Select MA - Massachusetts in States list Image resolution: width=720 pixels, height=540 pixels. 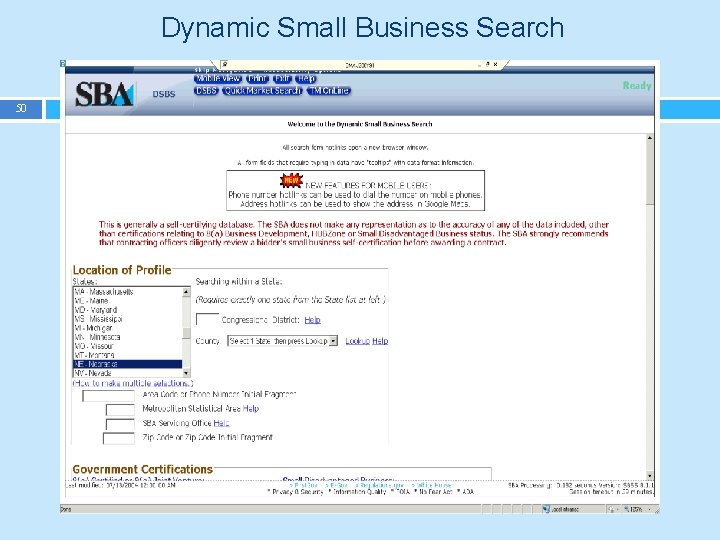(128, 292)
